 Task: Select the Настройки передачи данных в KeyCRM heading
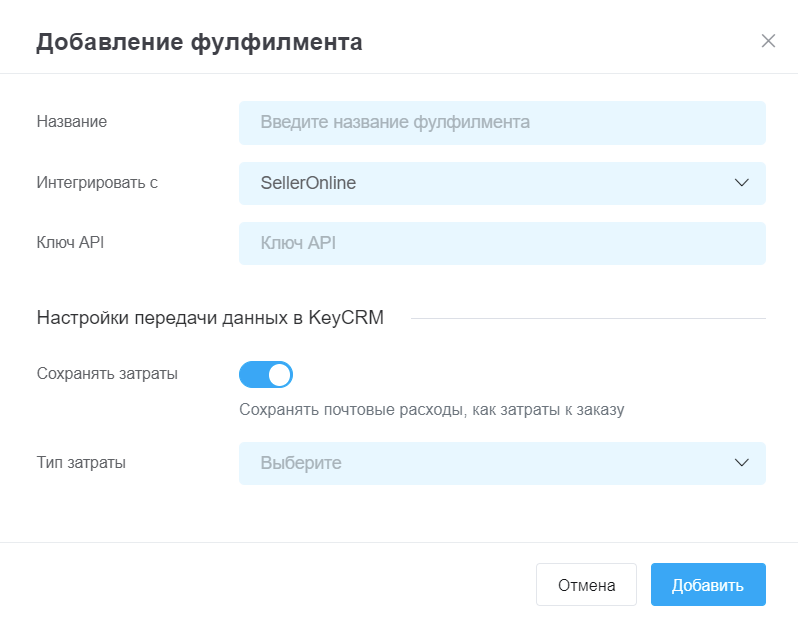pos(210,318)
